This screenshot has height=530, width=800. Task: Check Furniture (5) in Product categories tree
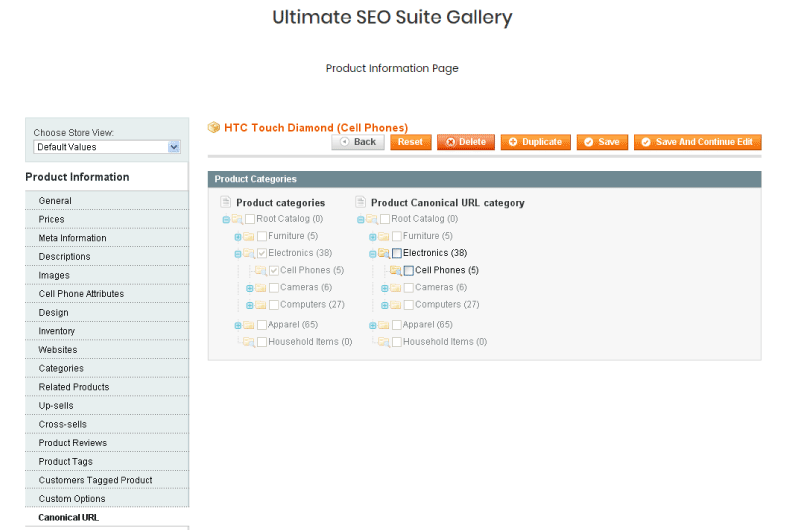click(262, 236)
